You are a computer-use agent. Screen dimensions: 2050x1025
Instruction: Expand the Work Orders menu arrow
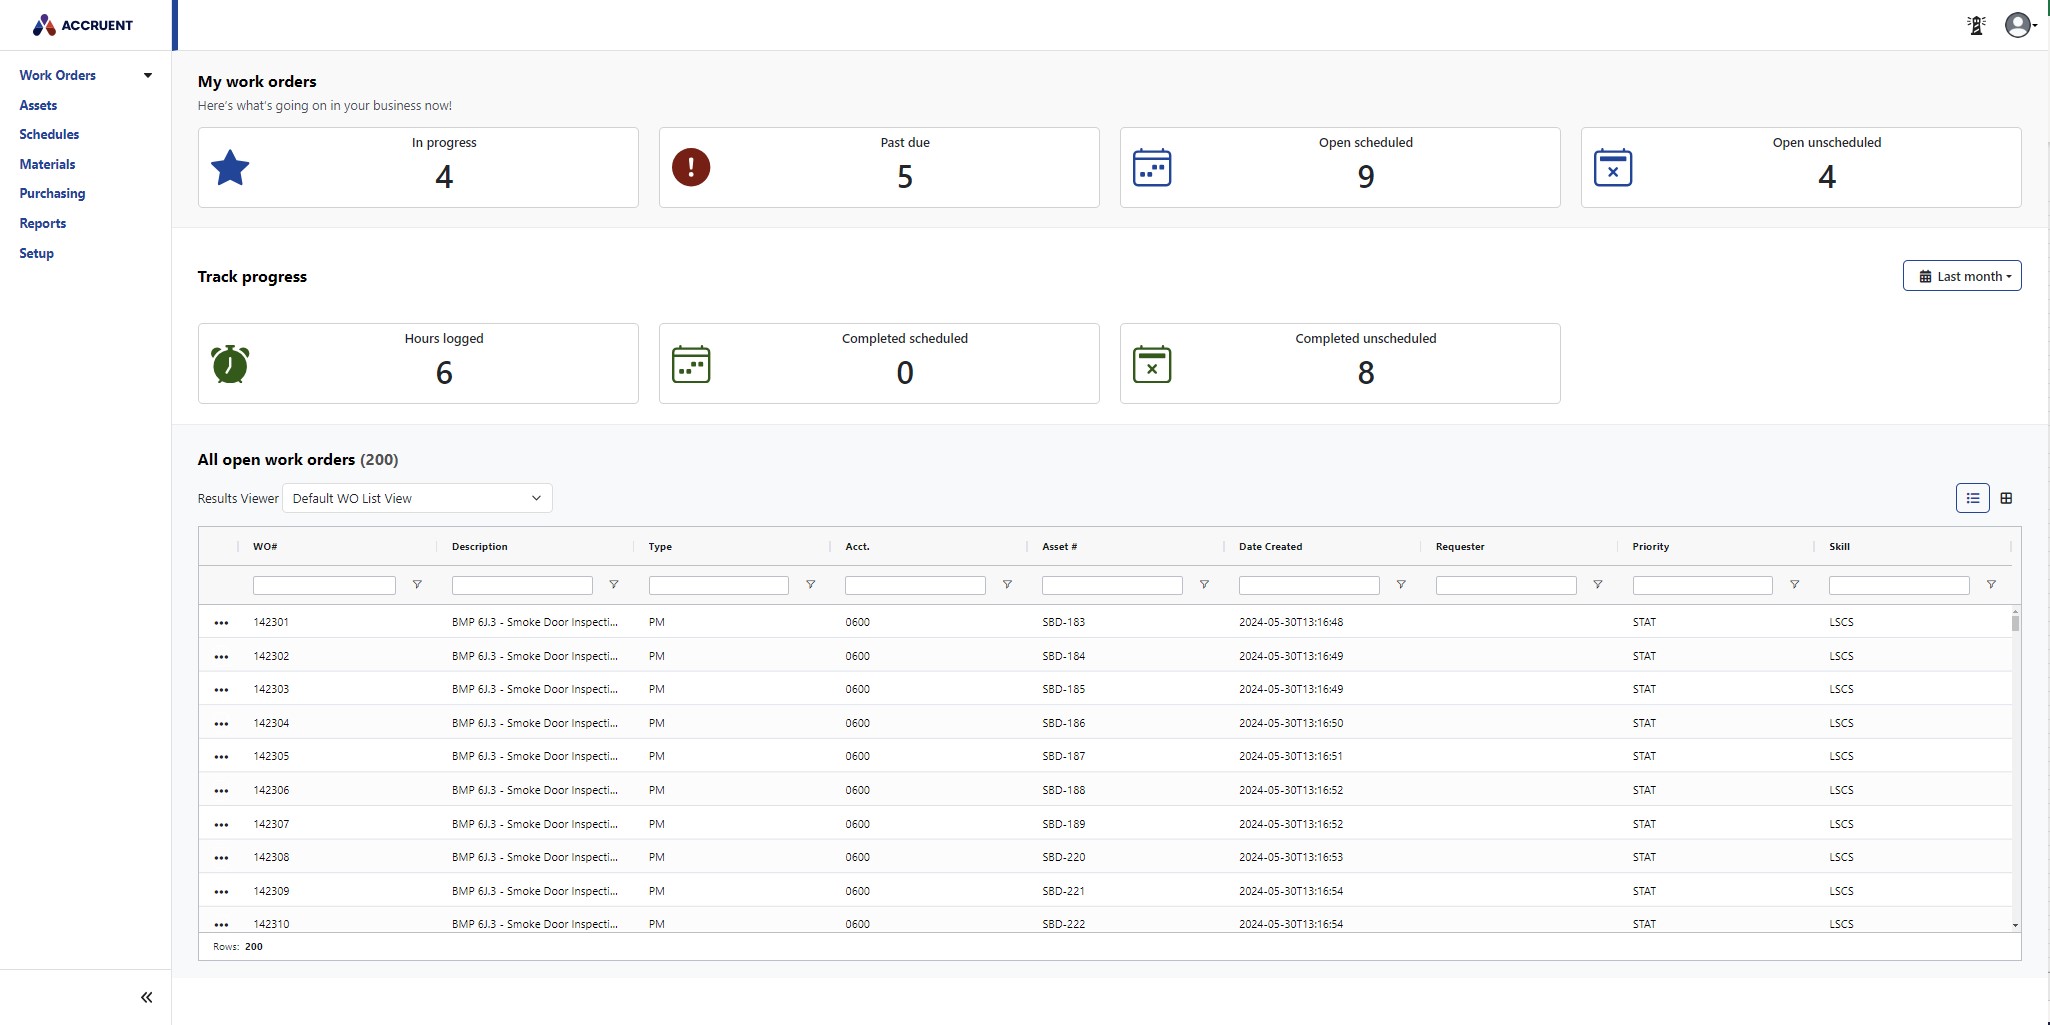pyautogui.click(x=148, y=75)
